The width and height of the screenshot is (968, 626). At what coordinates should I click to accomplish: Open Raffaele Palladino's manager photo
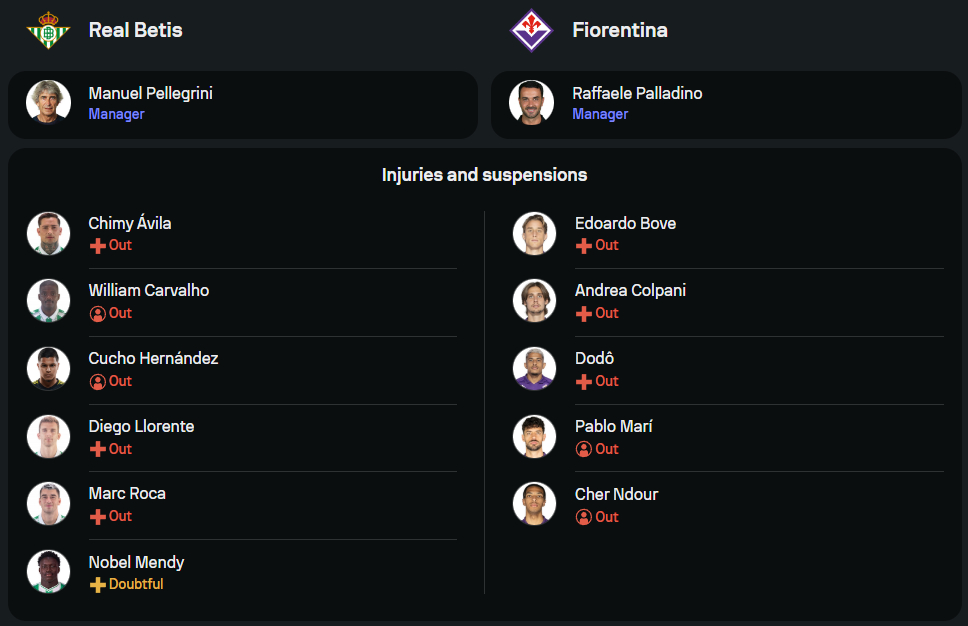coord(531,102)
